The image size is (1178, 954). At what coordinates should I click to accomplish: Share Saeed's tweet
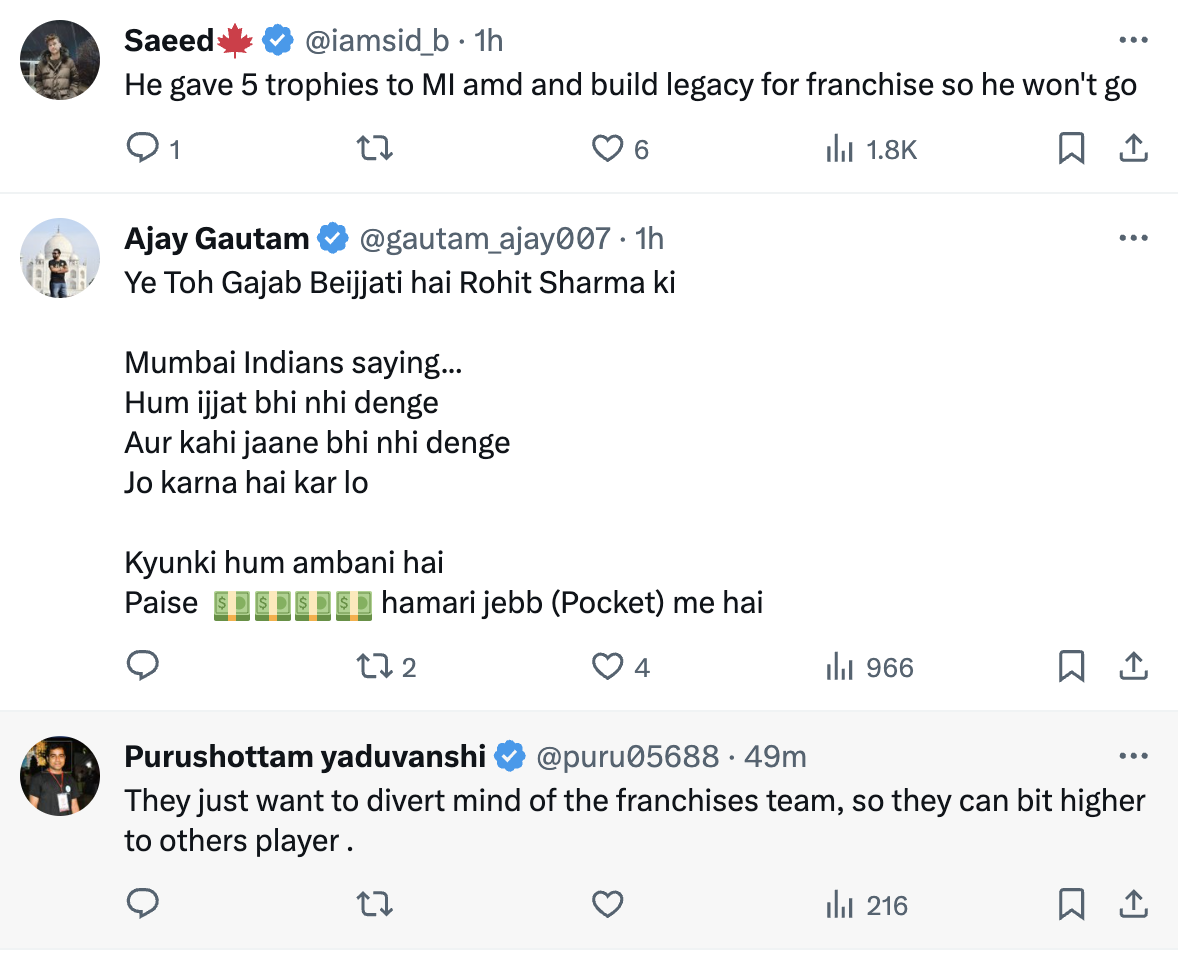point(1132,149)
